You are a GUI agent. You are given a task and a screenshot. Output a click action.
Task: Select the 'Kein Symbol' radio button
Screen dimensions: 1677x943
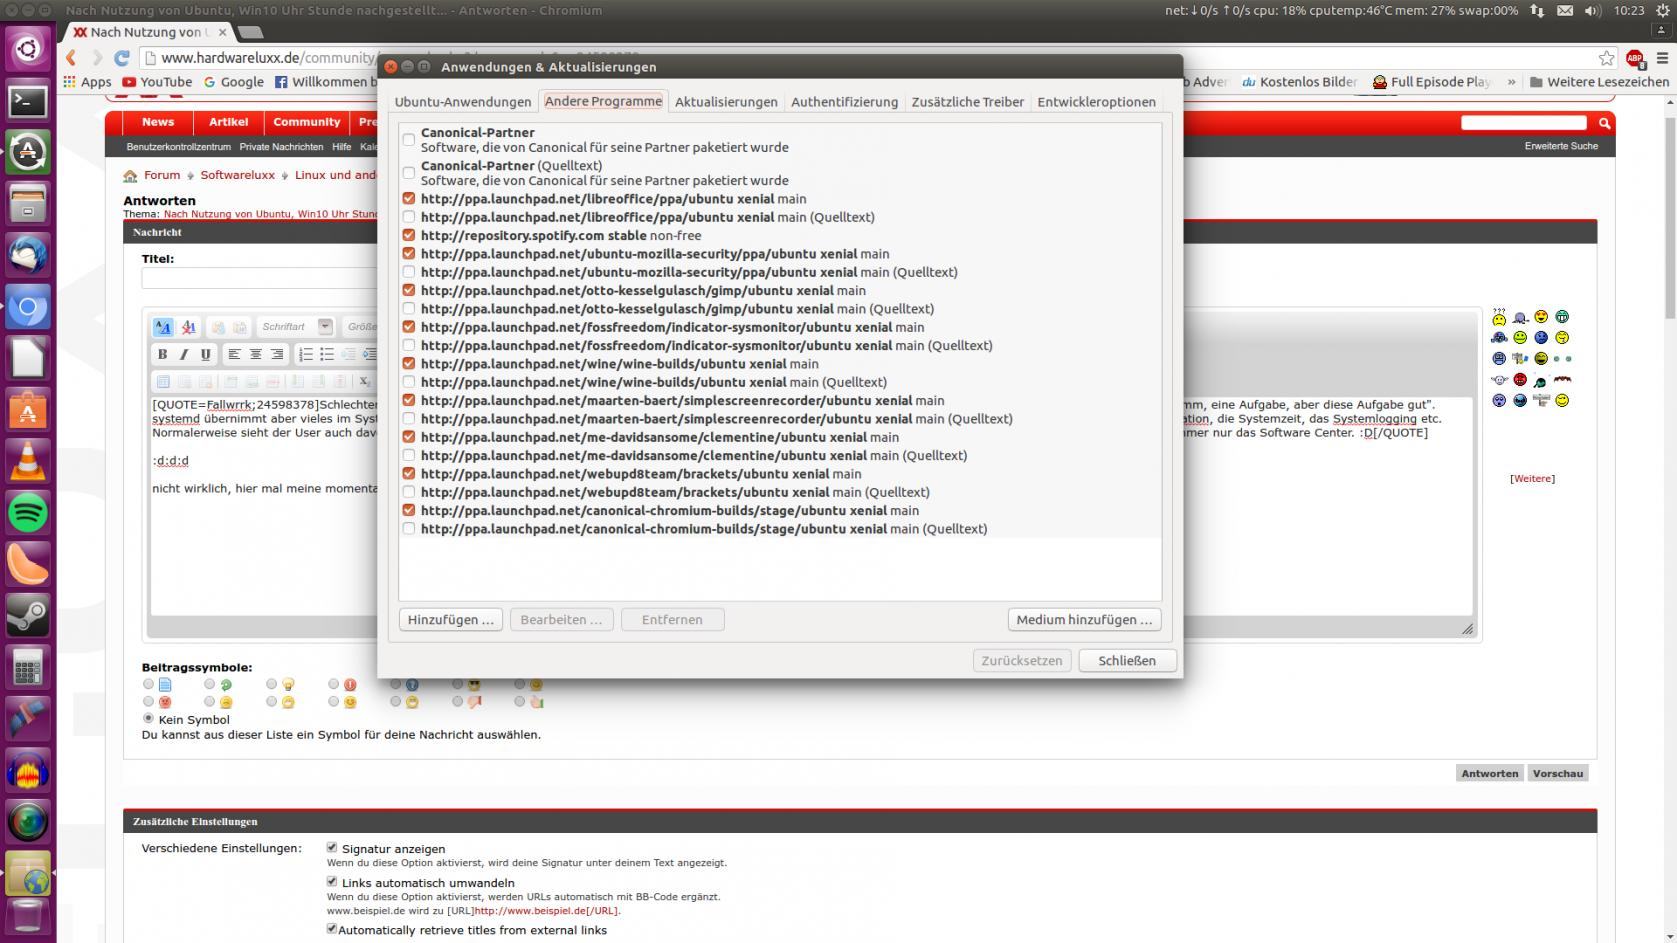click(x=148, y=718)
